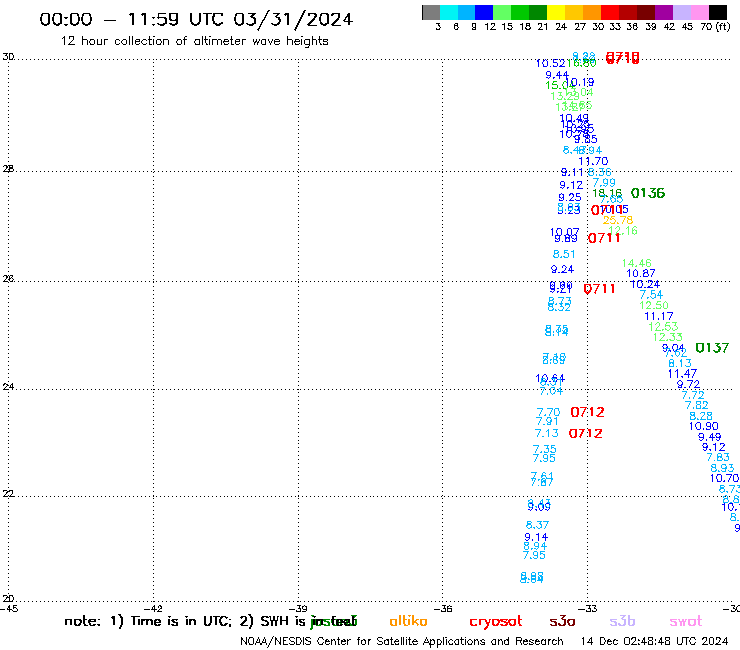740x650 pixels.
Task: Click the 'swot' satellite label
Action: point(686,621)
